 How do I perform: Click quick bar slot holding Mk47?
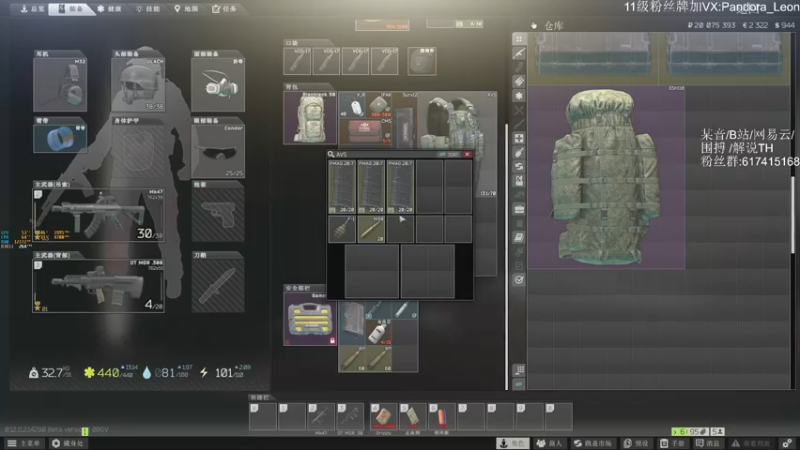click(321, 416)
